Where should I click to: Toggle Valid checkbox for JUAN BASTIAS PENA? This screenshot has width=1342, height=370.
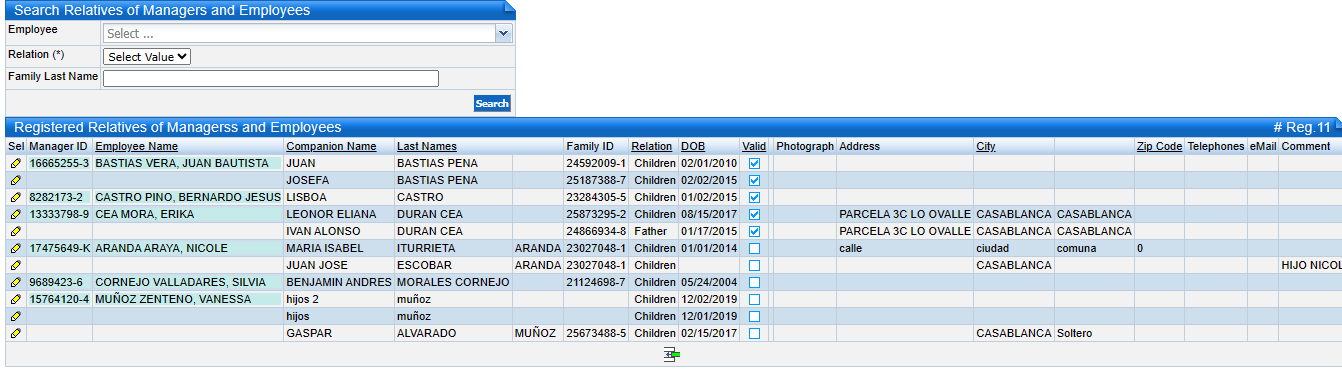(755, 163)
